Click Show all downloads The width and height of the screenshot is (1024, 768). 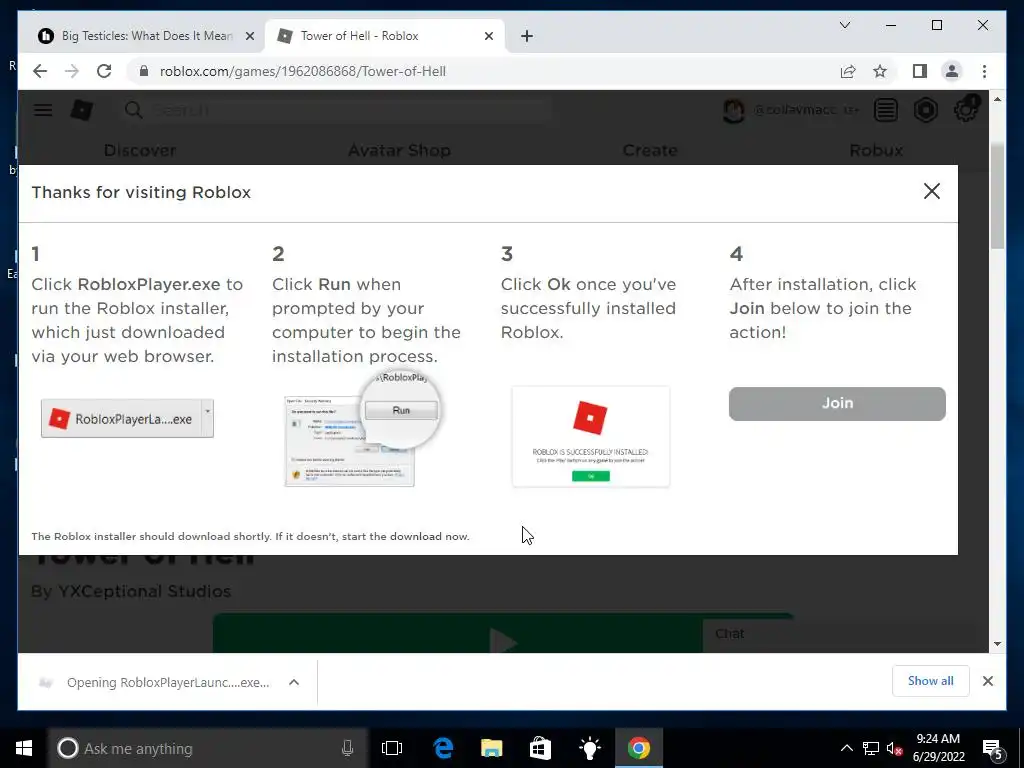coord(930,681)
